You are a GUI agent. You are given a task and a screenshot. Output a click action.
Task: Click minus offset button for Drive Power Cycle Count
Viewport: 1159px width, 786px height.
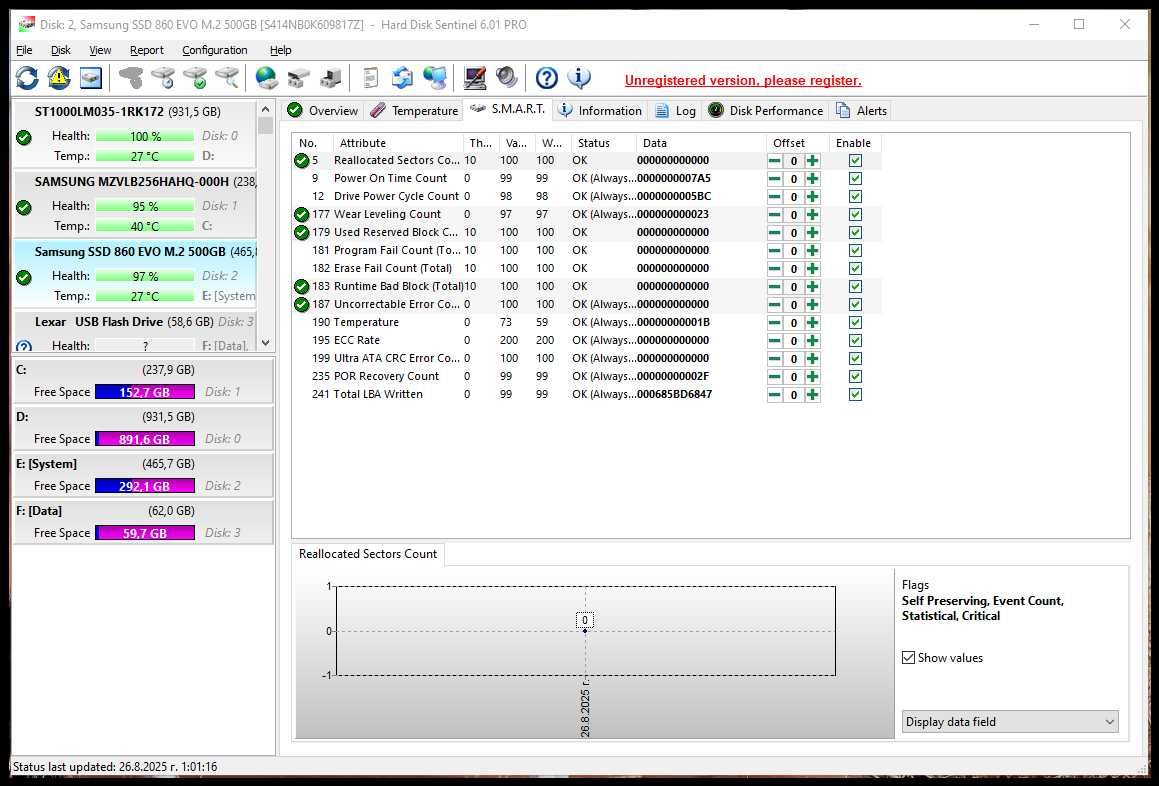click(774, 197)
